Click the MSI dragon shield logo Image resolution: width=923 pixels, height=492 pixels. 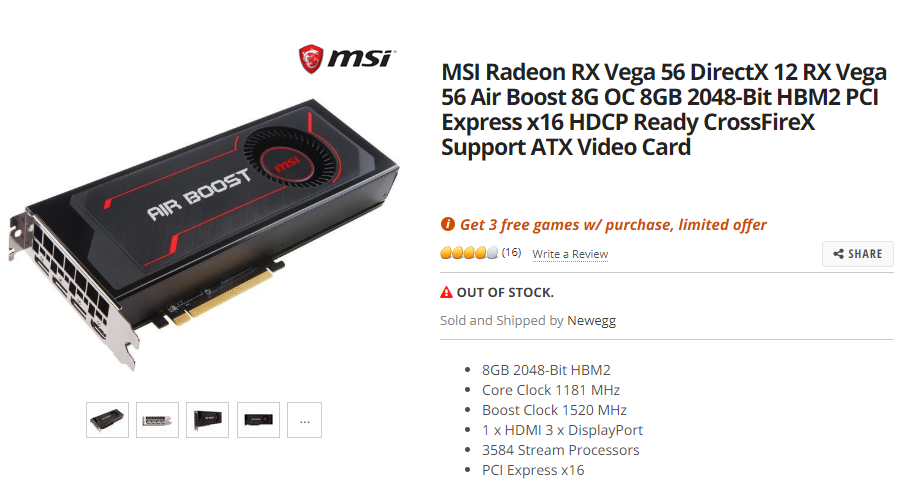point(311,59)
